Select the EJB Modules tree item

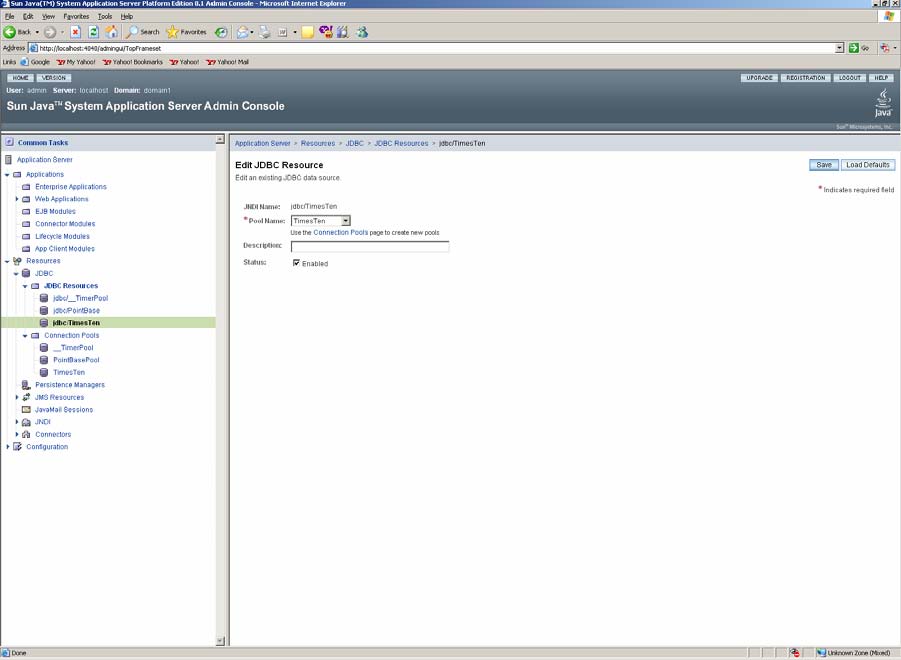tap(55, 211)
